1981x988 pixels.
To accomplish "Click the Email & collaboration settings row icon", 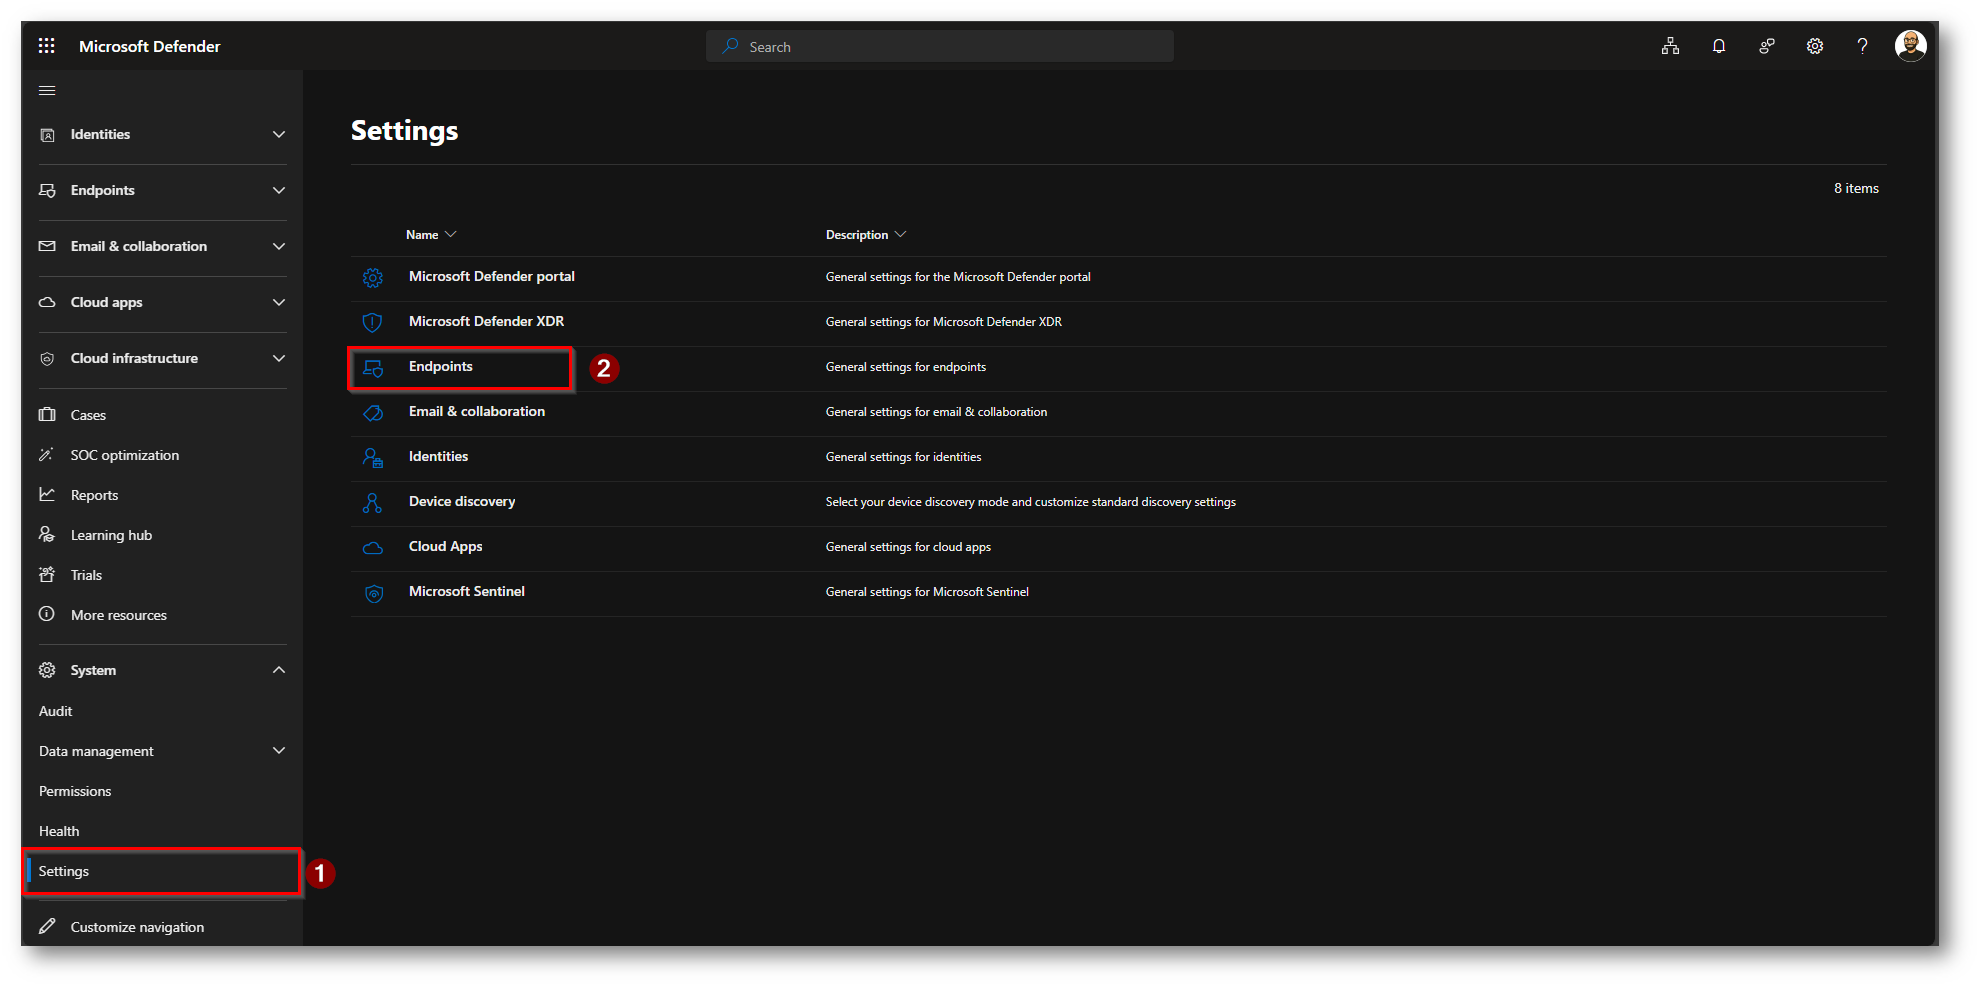I will [373, 413].
